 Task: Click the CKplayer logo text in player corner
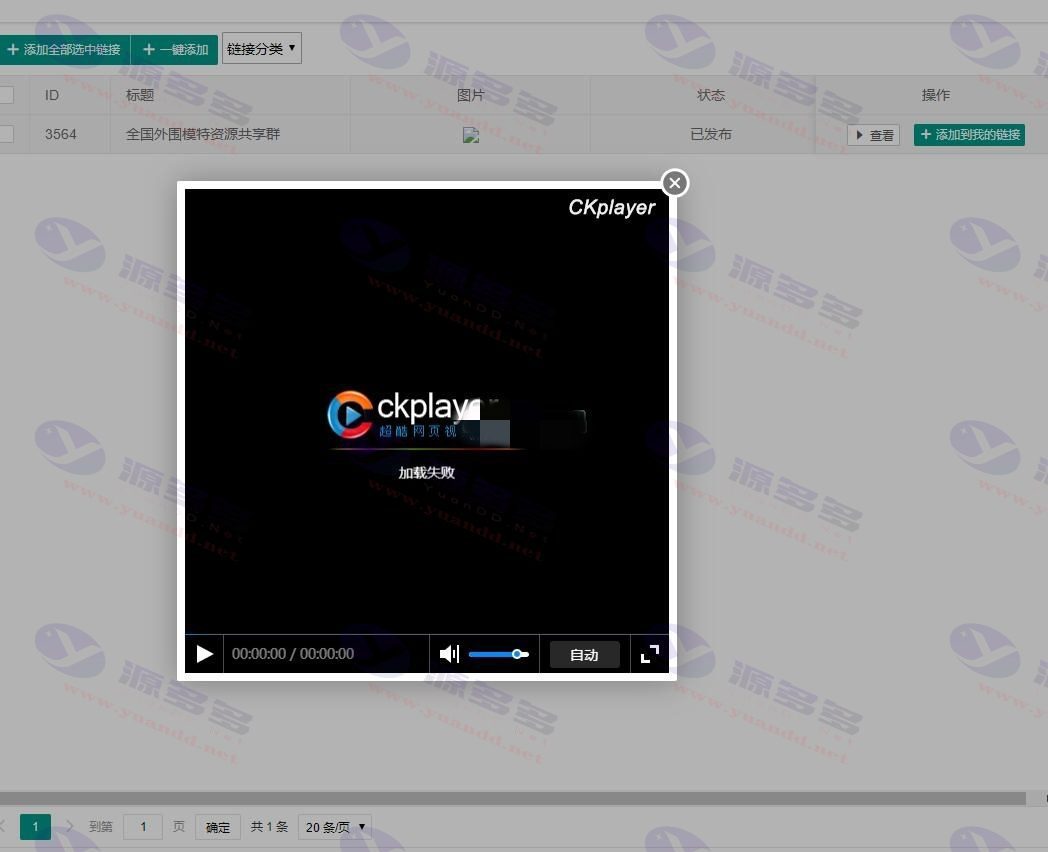point(612,207)
